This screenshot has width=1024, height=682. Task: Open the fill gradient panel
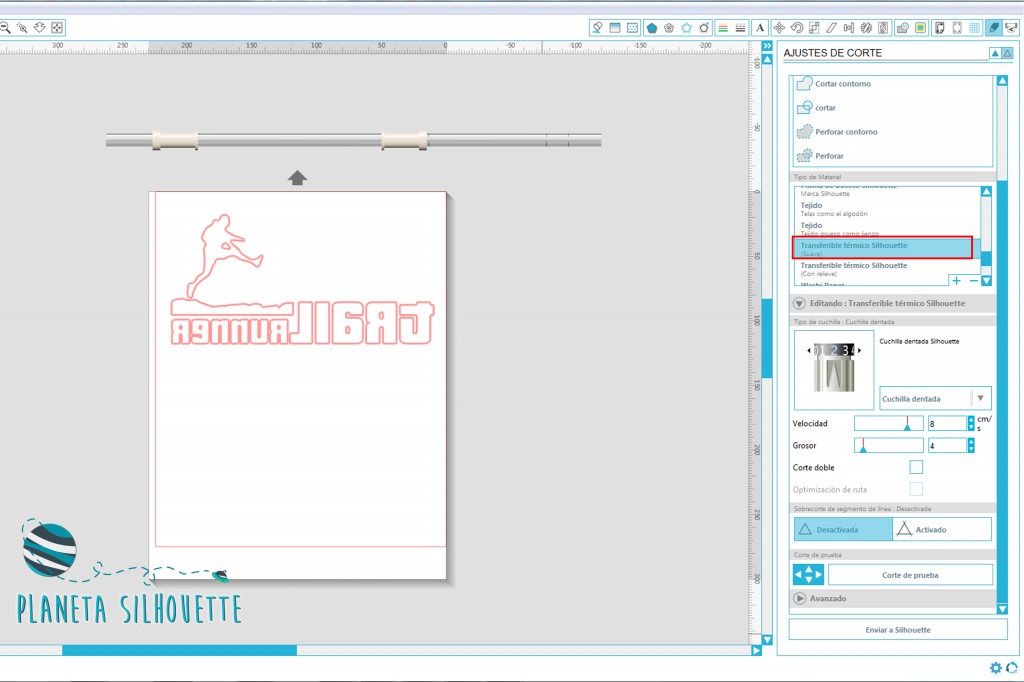tap(615, 27)
